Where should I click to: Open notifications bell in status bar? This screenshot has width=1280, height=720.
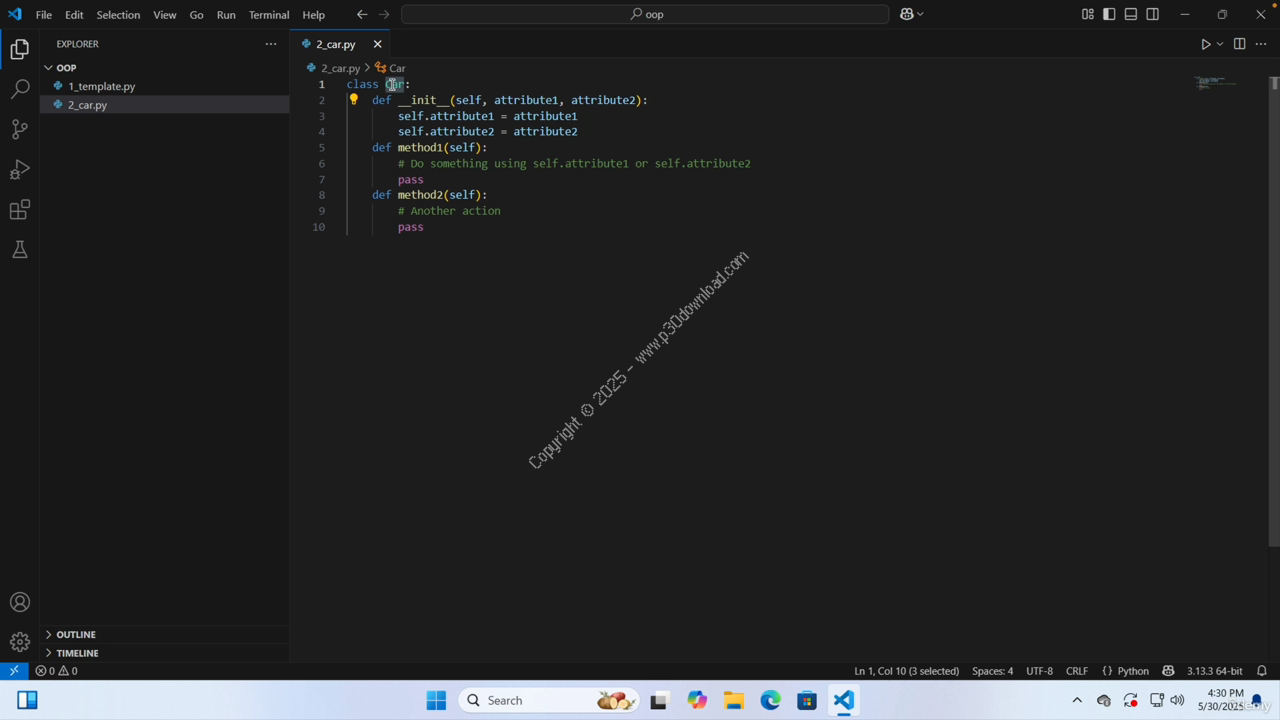1262,671
